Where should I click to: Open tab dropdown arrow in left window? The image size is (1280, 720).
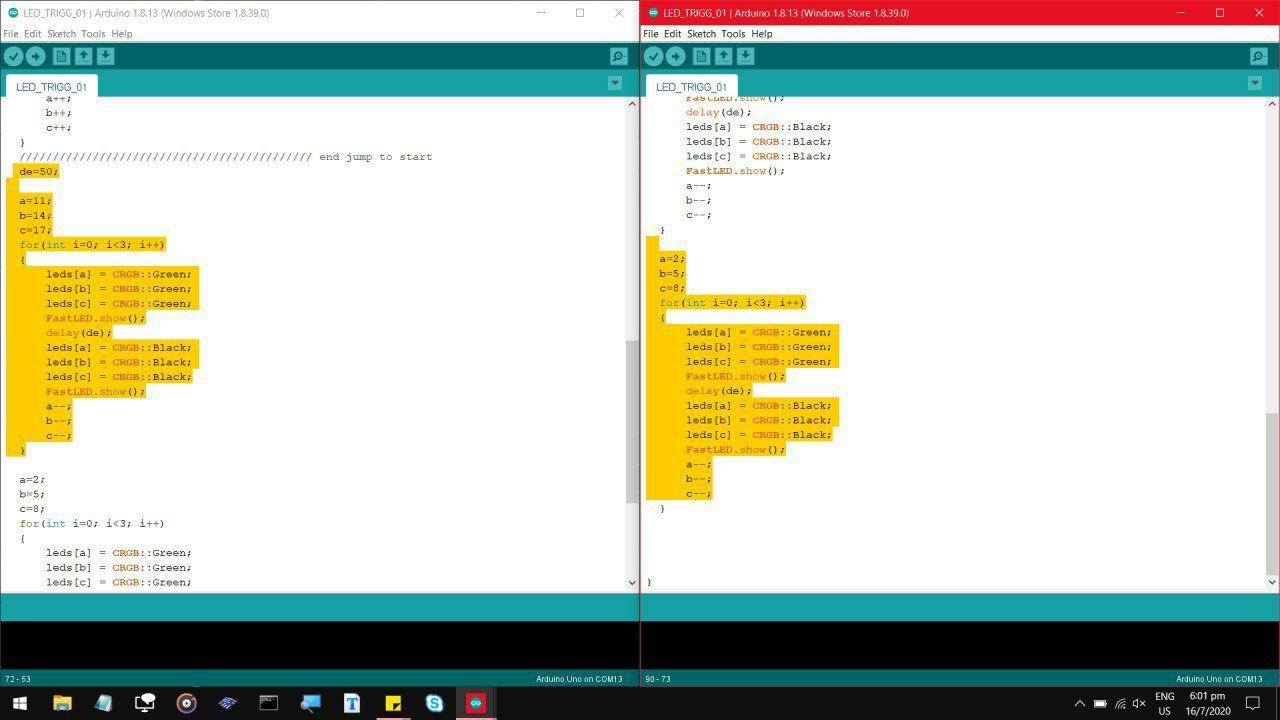pyautogui.click(x=615, y=83)
